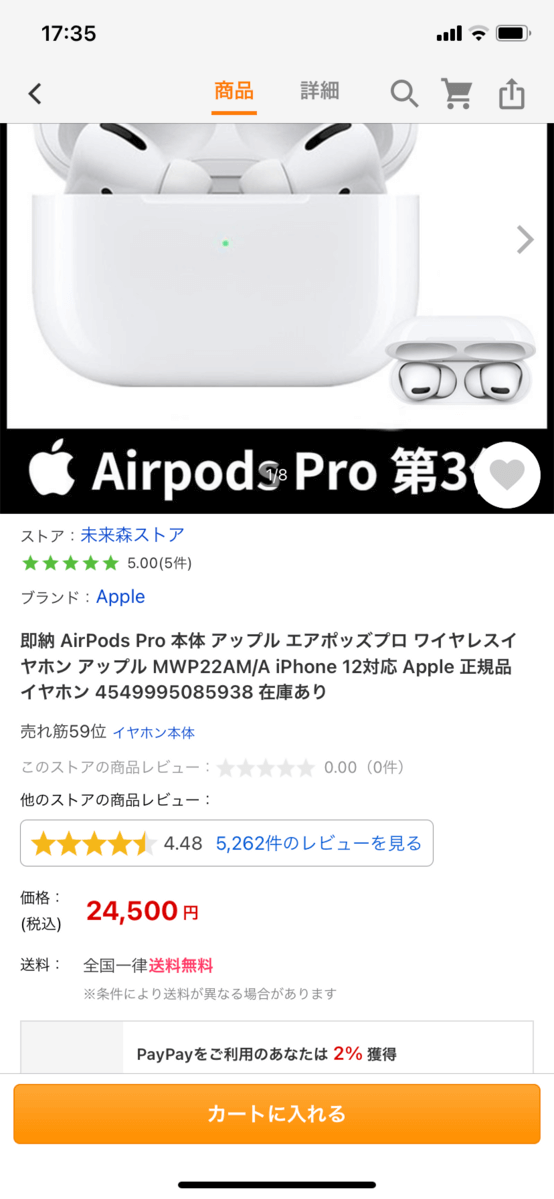Open the Apple brand link
554x1199 pixels.
(x=120, y=596)
